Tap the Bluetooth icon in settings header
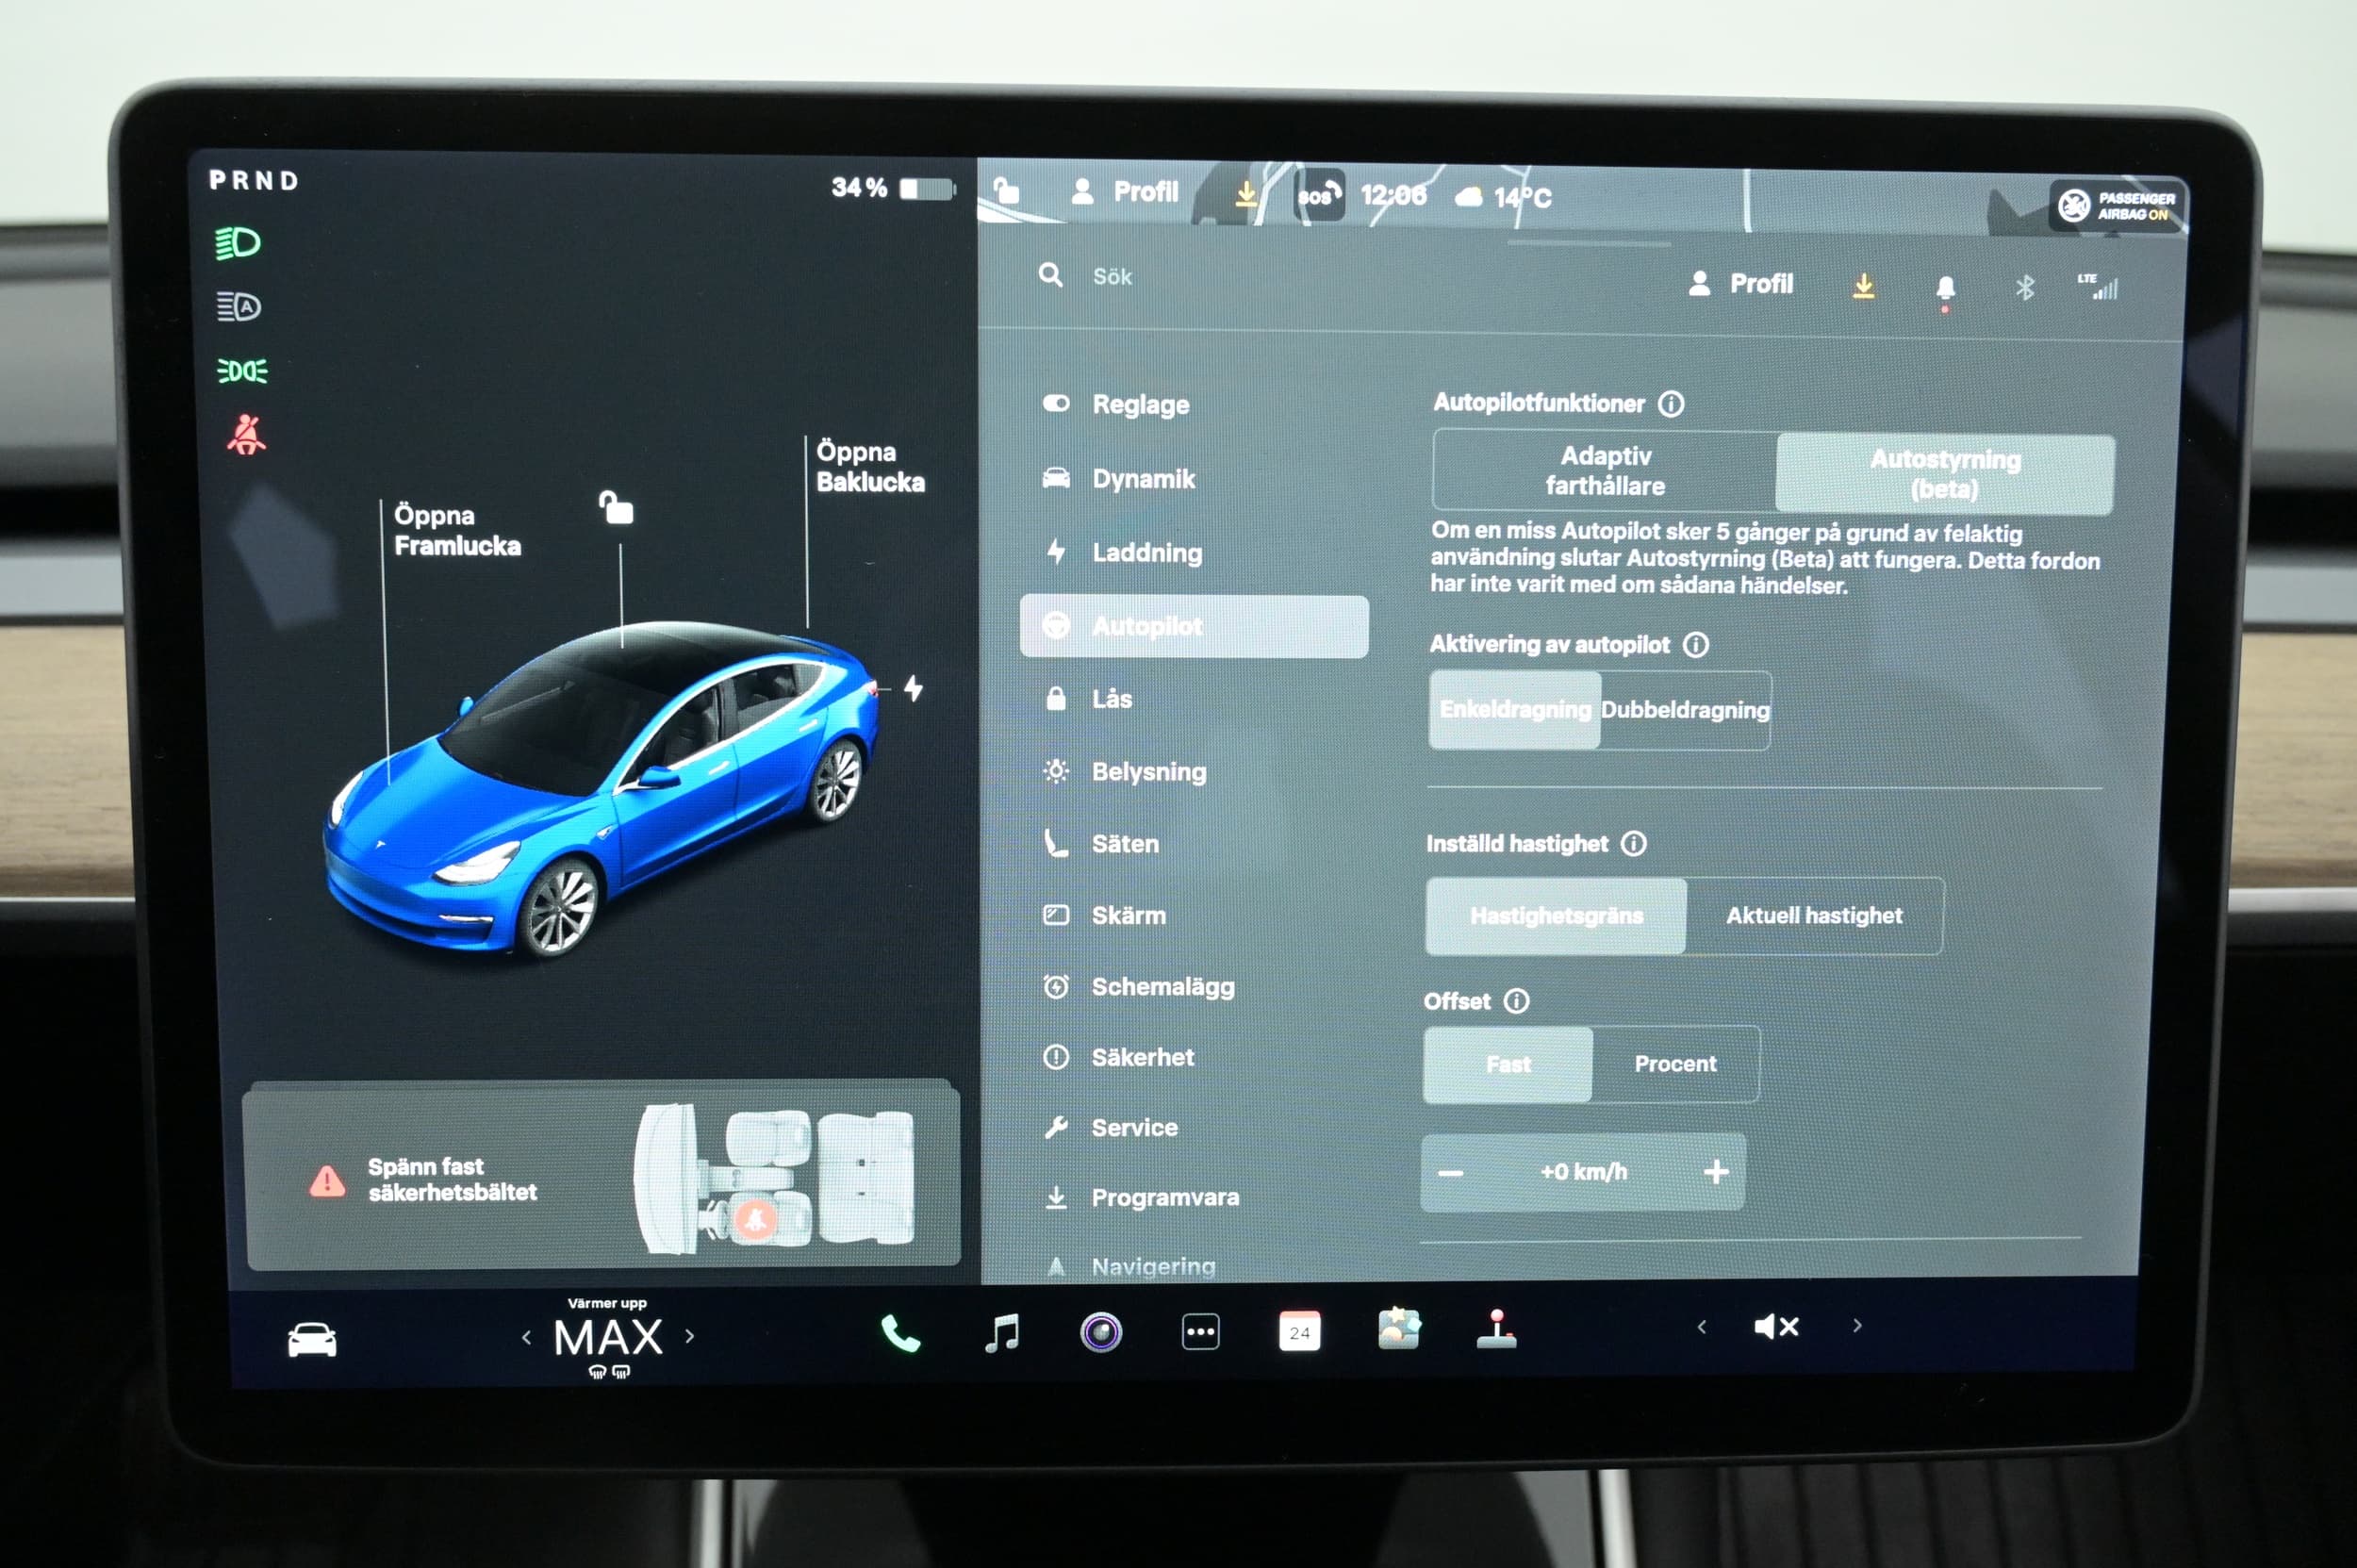The width and height of the screenshot is (2357, 1568). [2024, 288]
